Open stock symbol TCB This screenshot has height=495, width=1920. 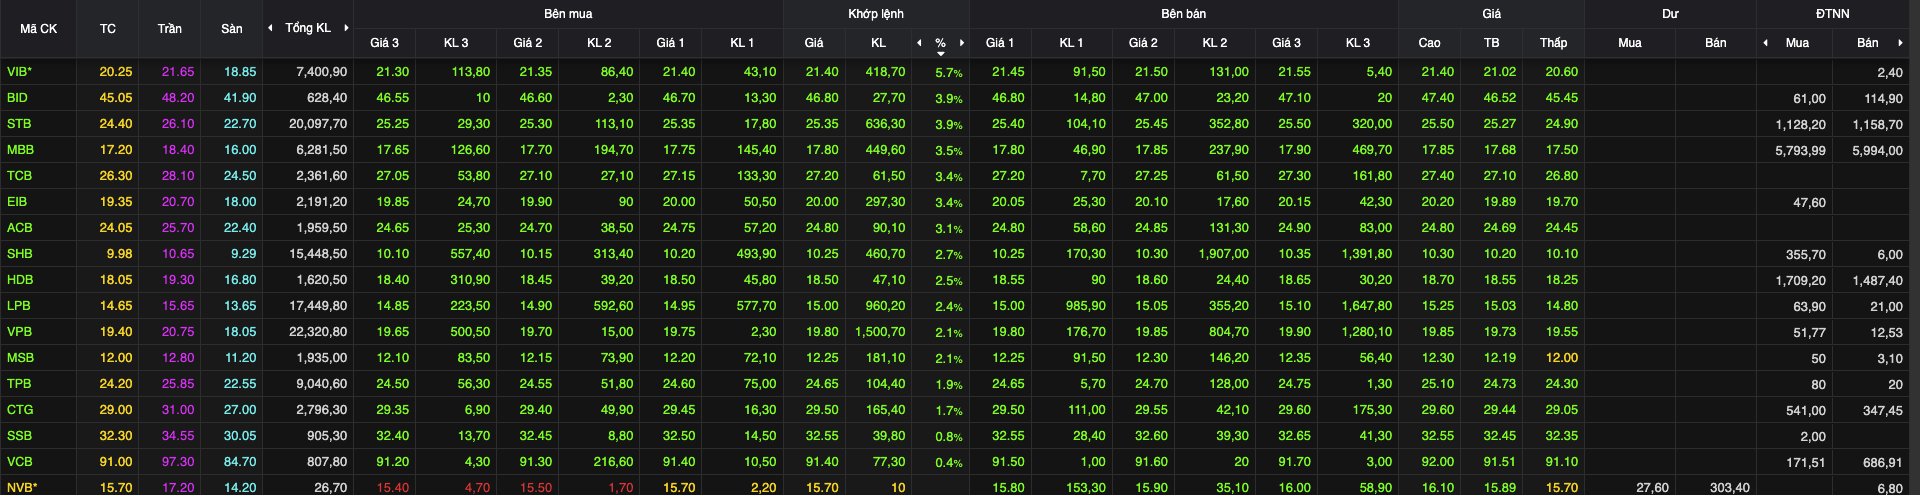click(19, 176)
